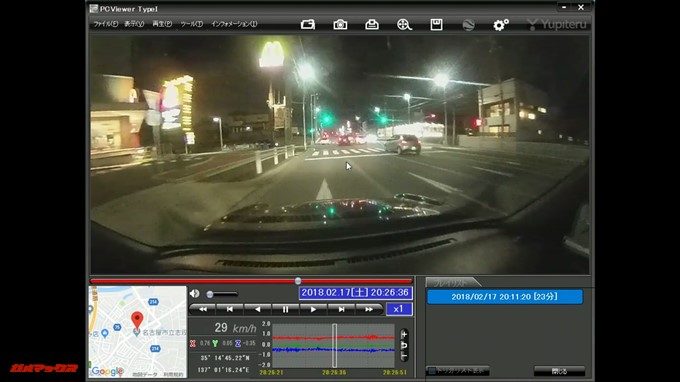Click the date time display 2018.02.17 20:26:36
The height and width of the screenshot is (382, 680).
[x=355, y=293]
